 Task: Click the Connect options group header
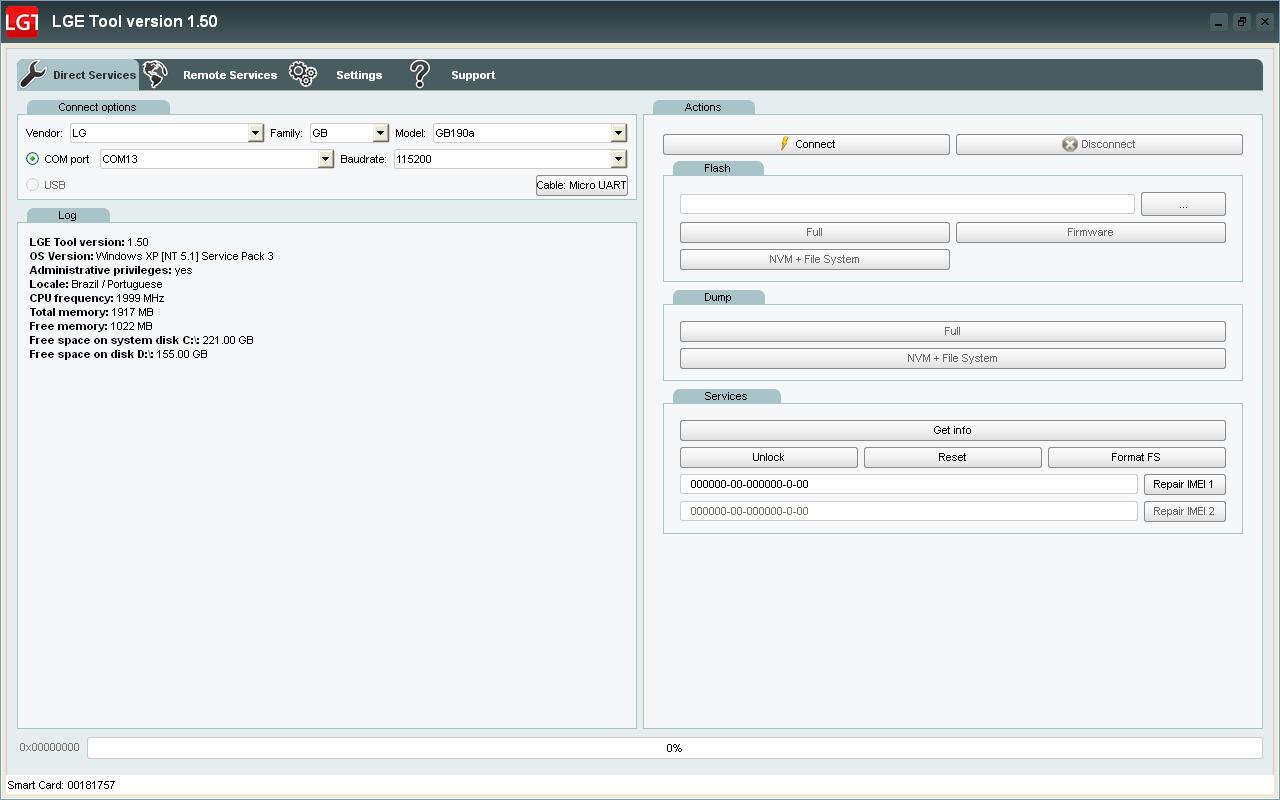click(x=97, y=107)
